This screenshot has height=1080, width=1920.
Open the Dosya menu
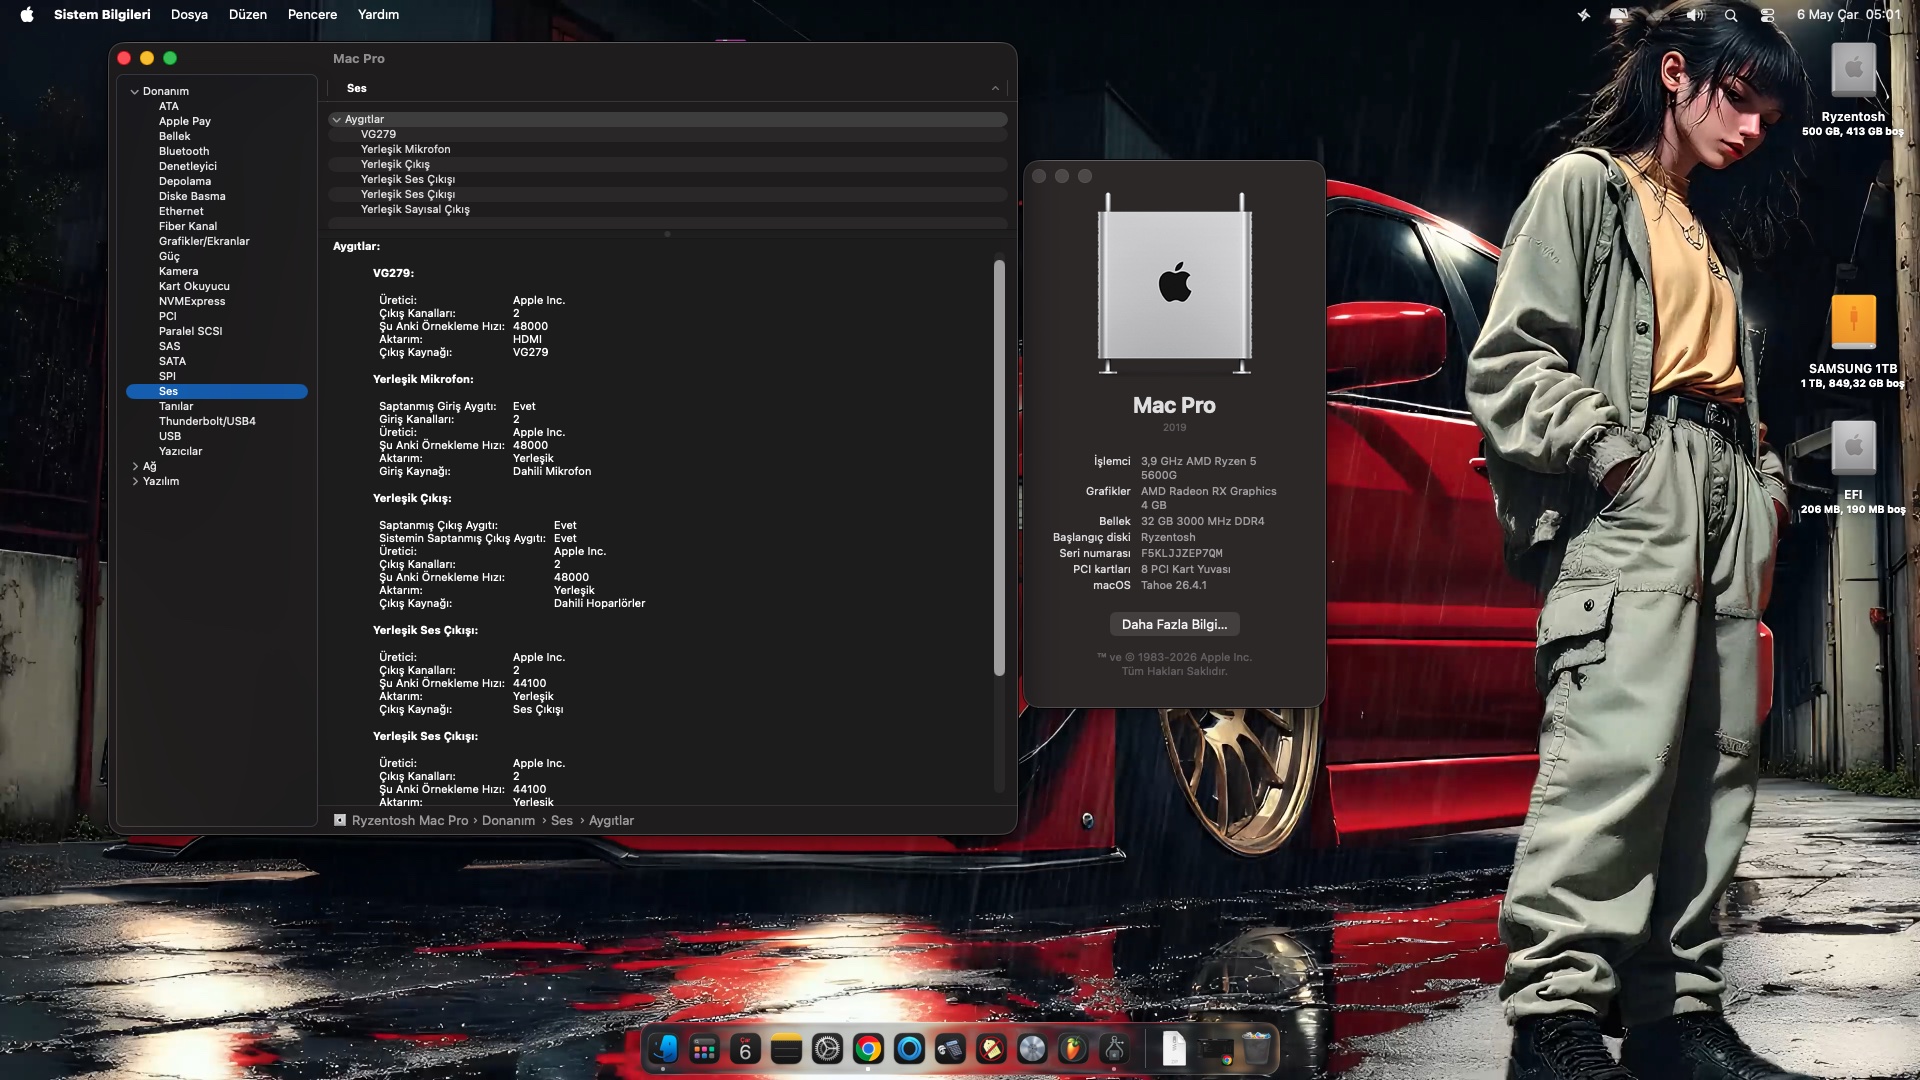pyautogui.click(x=189, y=14)
